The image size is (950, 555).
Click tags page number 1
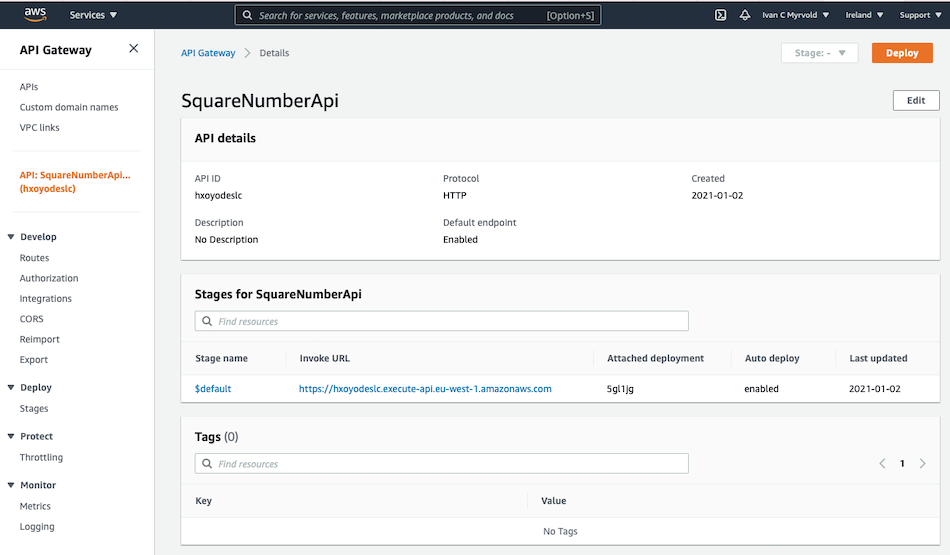click(902, 464)
